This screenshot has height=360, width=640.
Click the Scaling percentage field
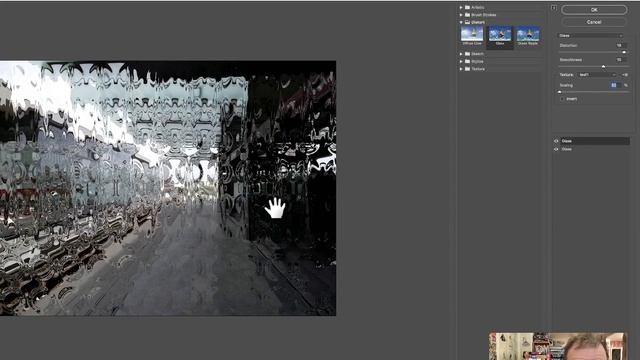tap(616, 85)
